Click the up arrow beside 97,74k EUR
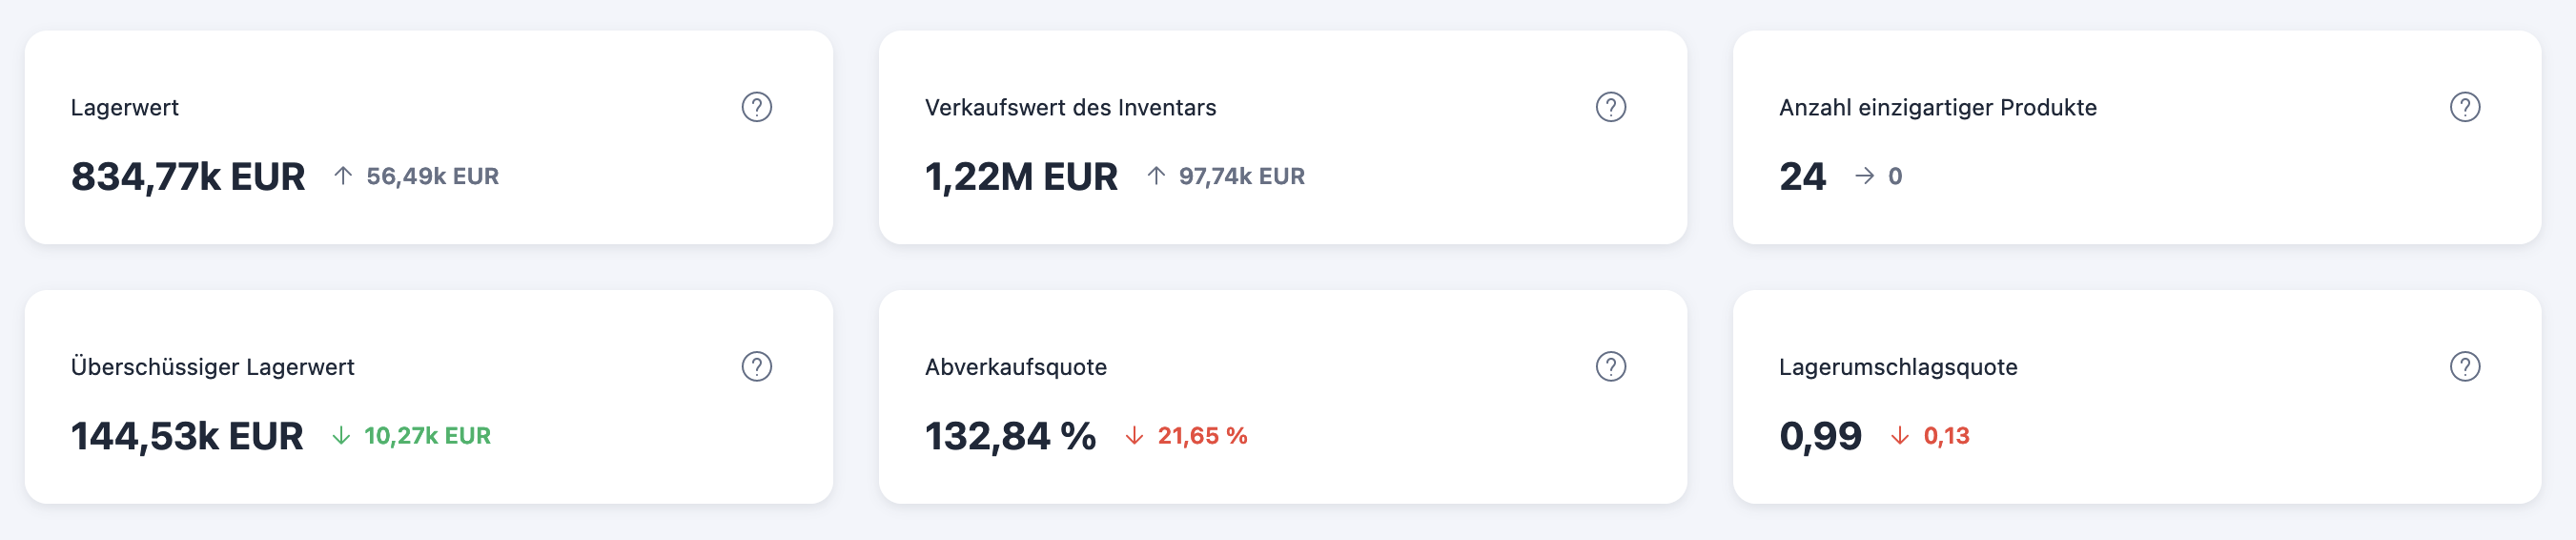 point(1156,176)
